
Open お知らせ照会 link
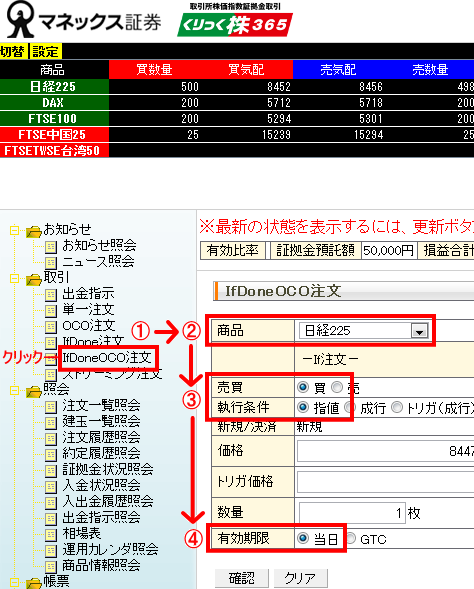point(99,245)
